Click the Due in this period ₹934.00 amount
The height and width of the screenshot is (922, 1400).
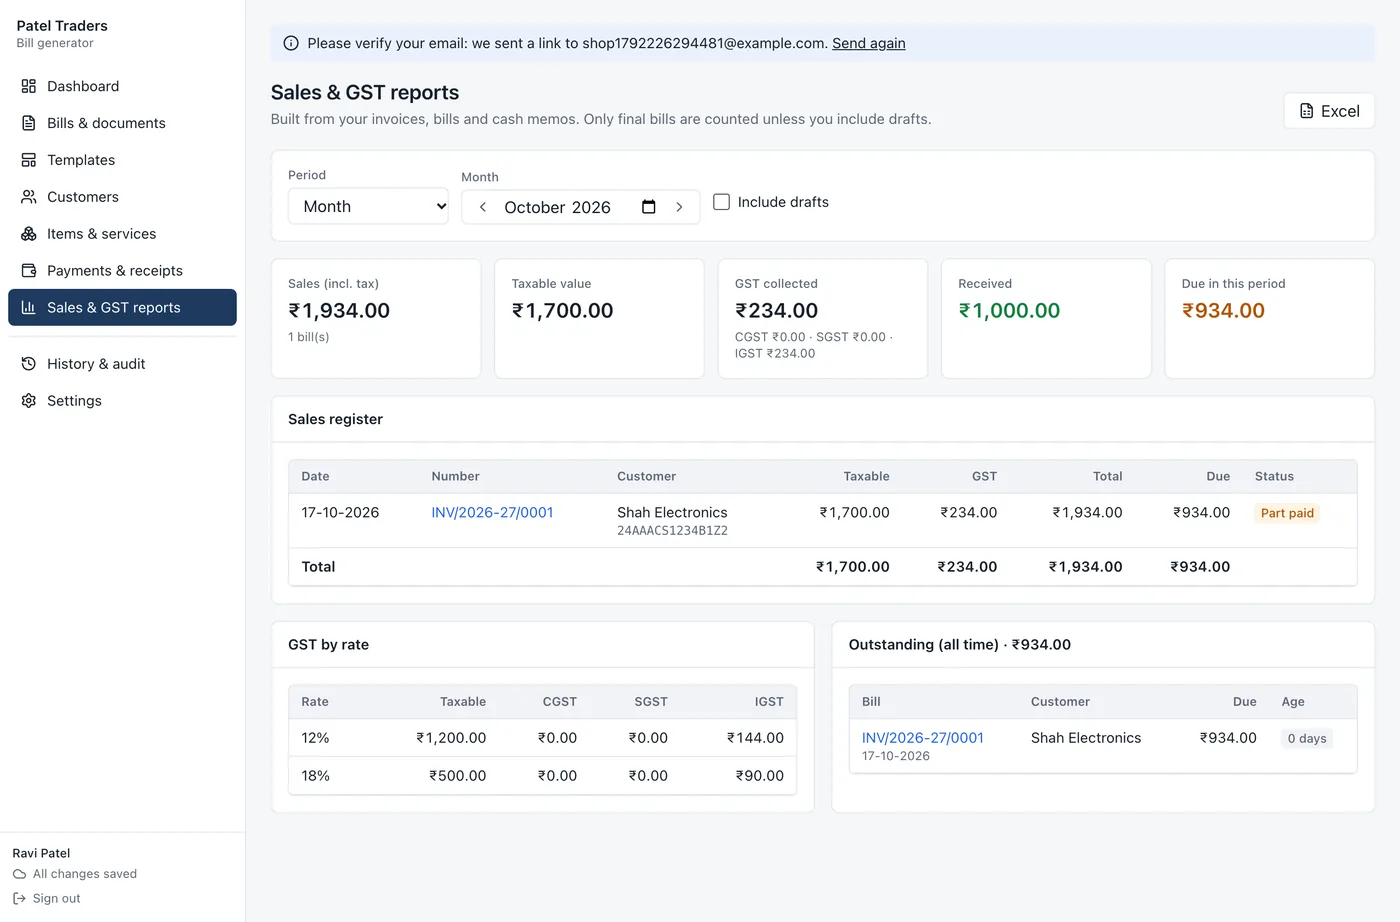[1223, 311]
